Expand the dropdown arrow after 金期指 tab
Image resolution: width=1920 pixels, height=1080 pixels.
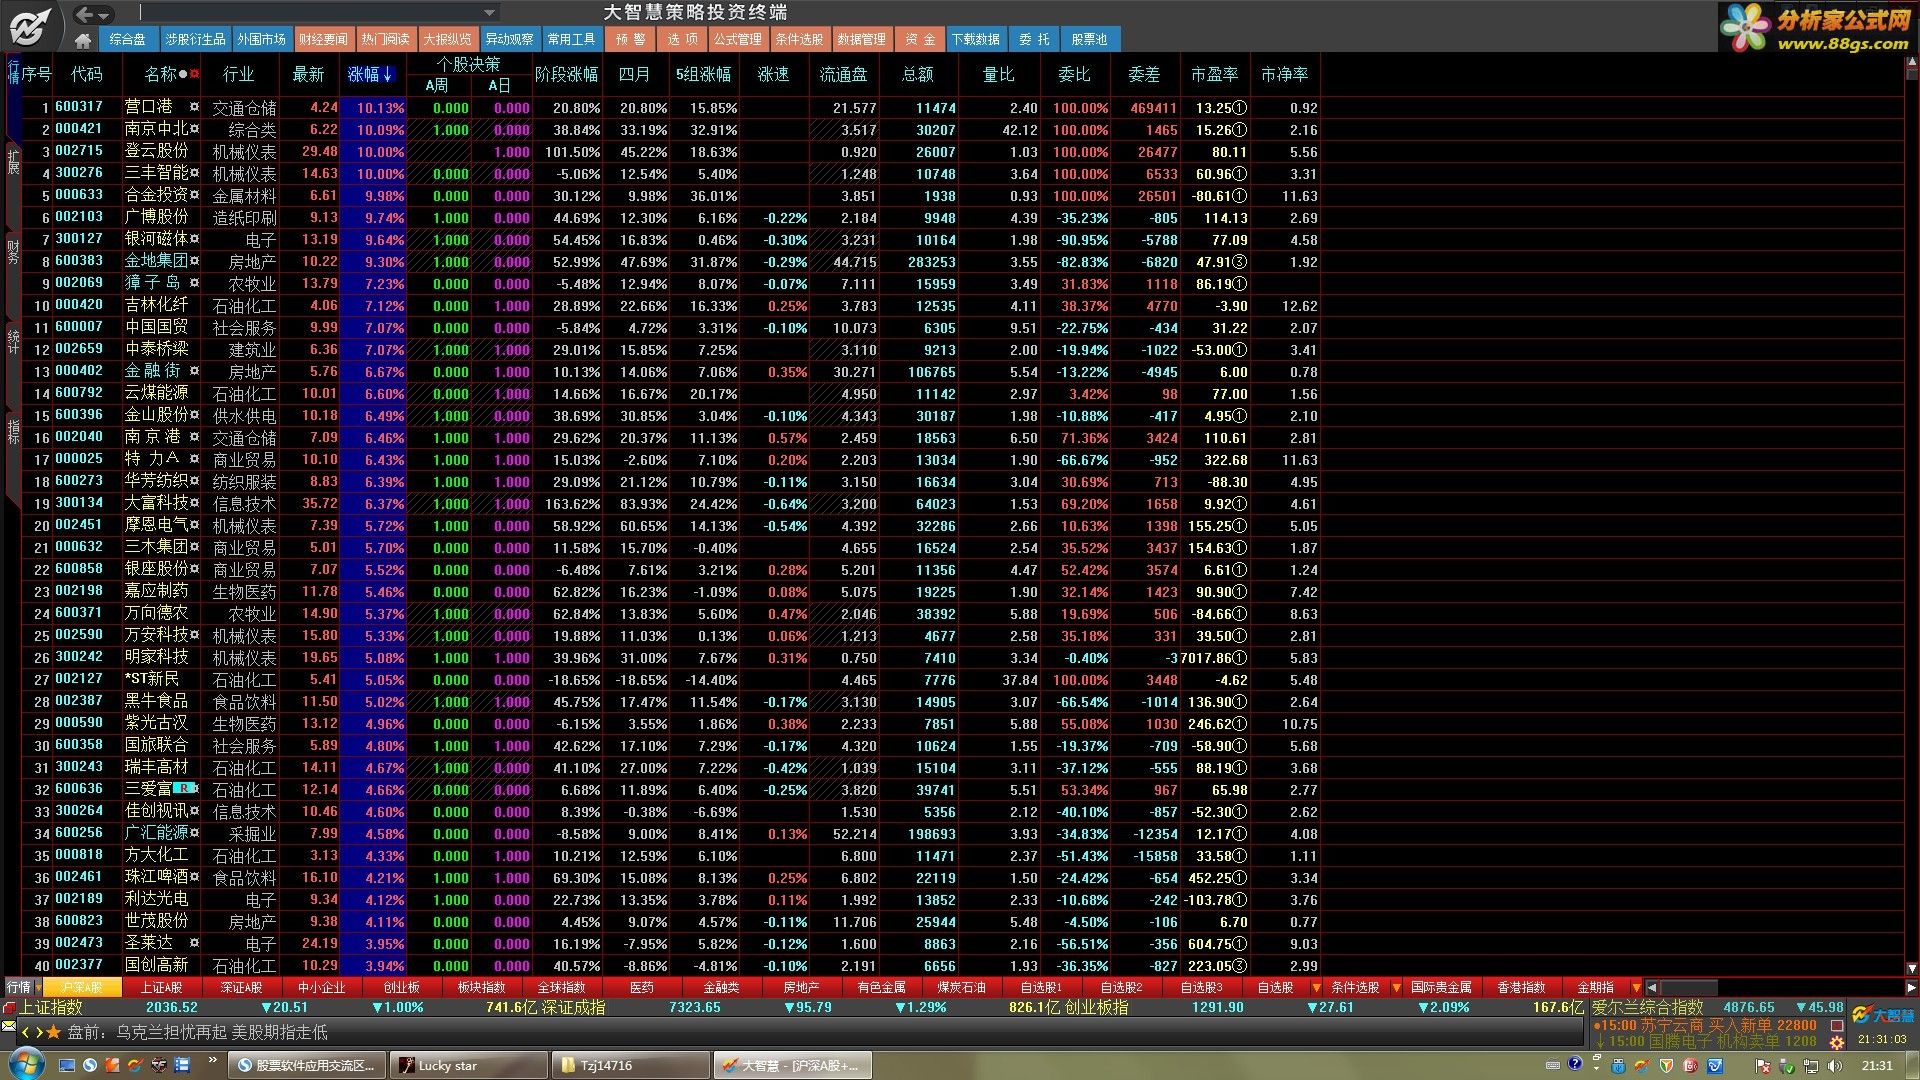point(1636,987)
